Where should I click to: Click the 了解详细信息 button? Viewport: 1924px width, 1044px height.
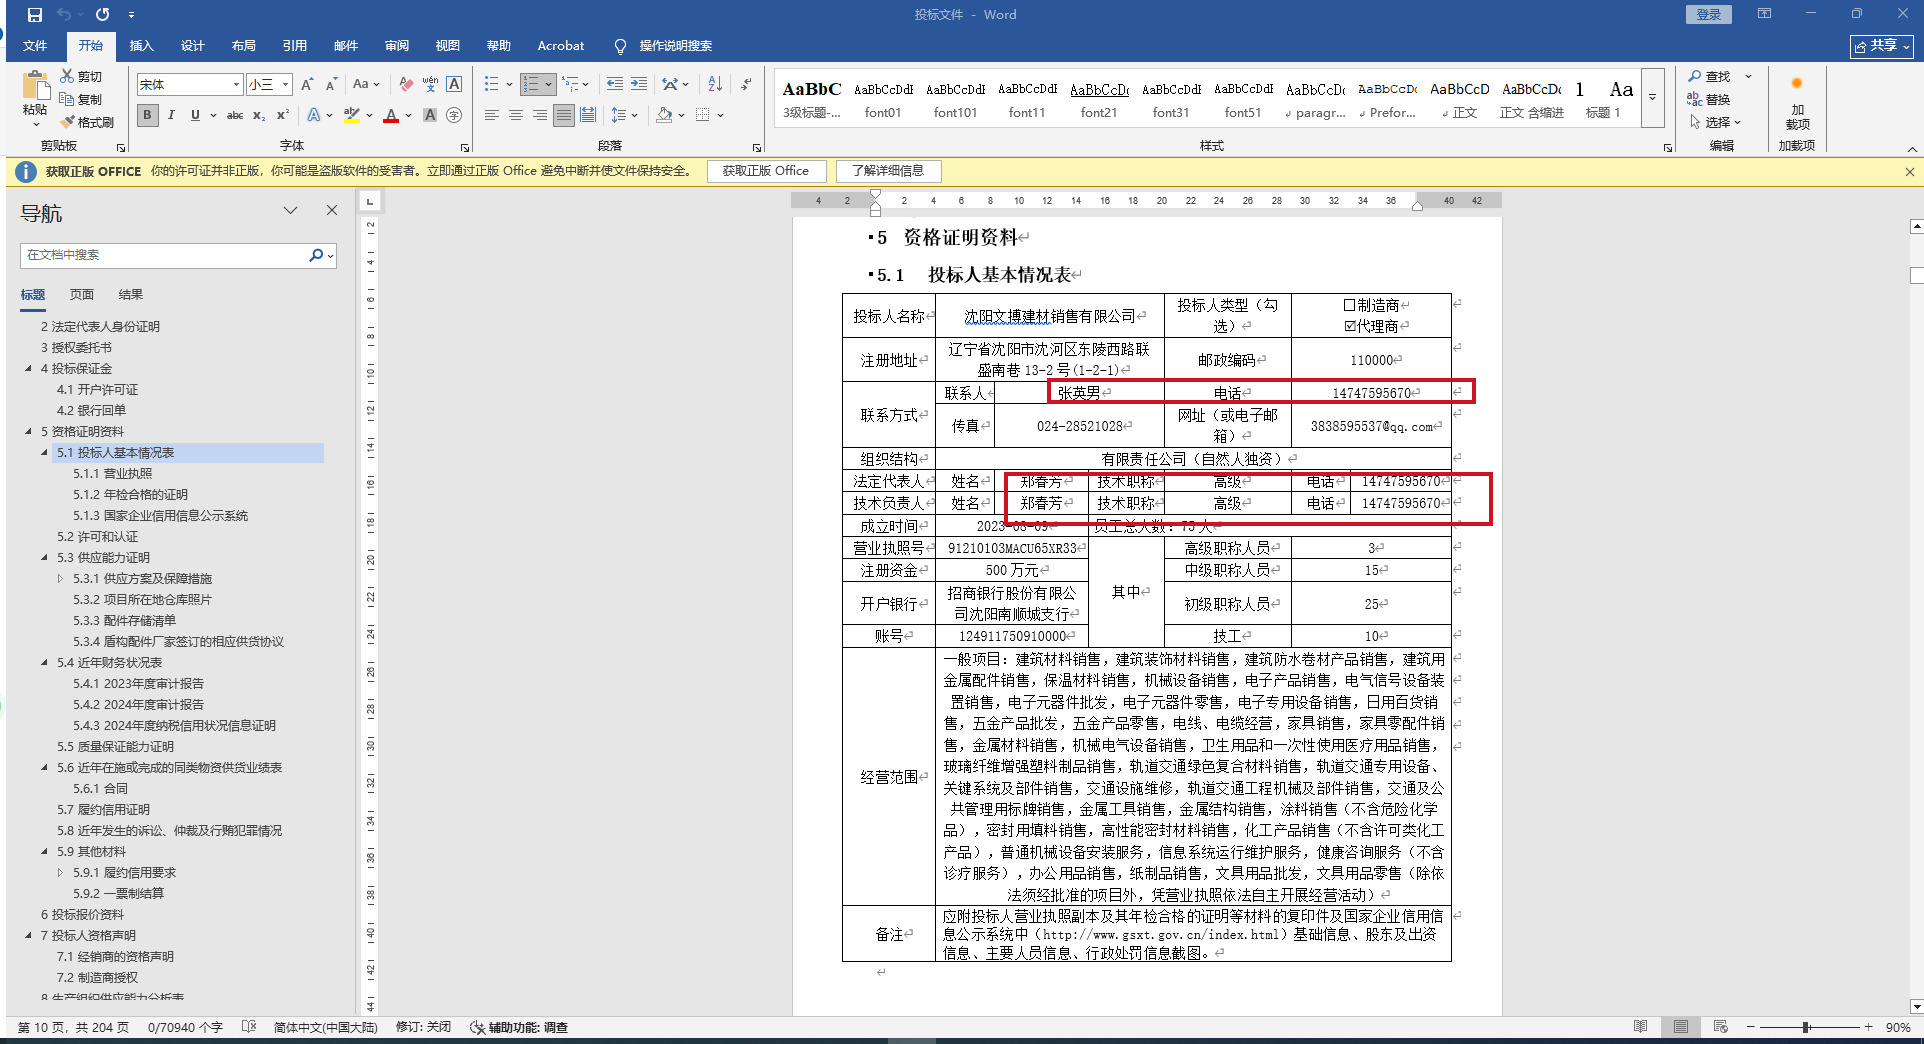tap(888, 171)
